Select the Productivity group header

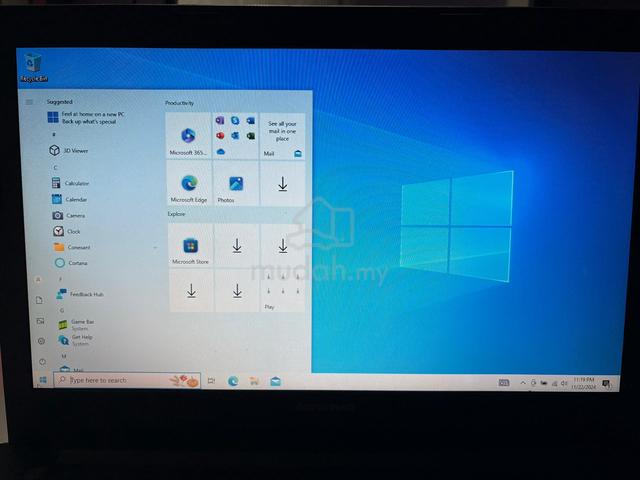[180, 103]
